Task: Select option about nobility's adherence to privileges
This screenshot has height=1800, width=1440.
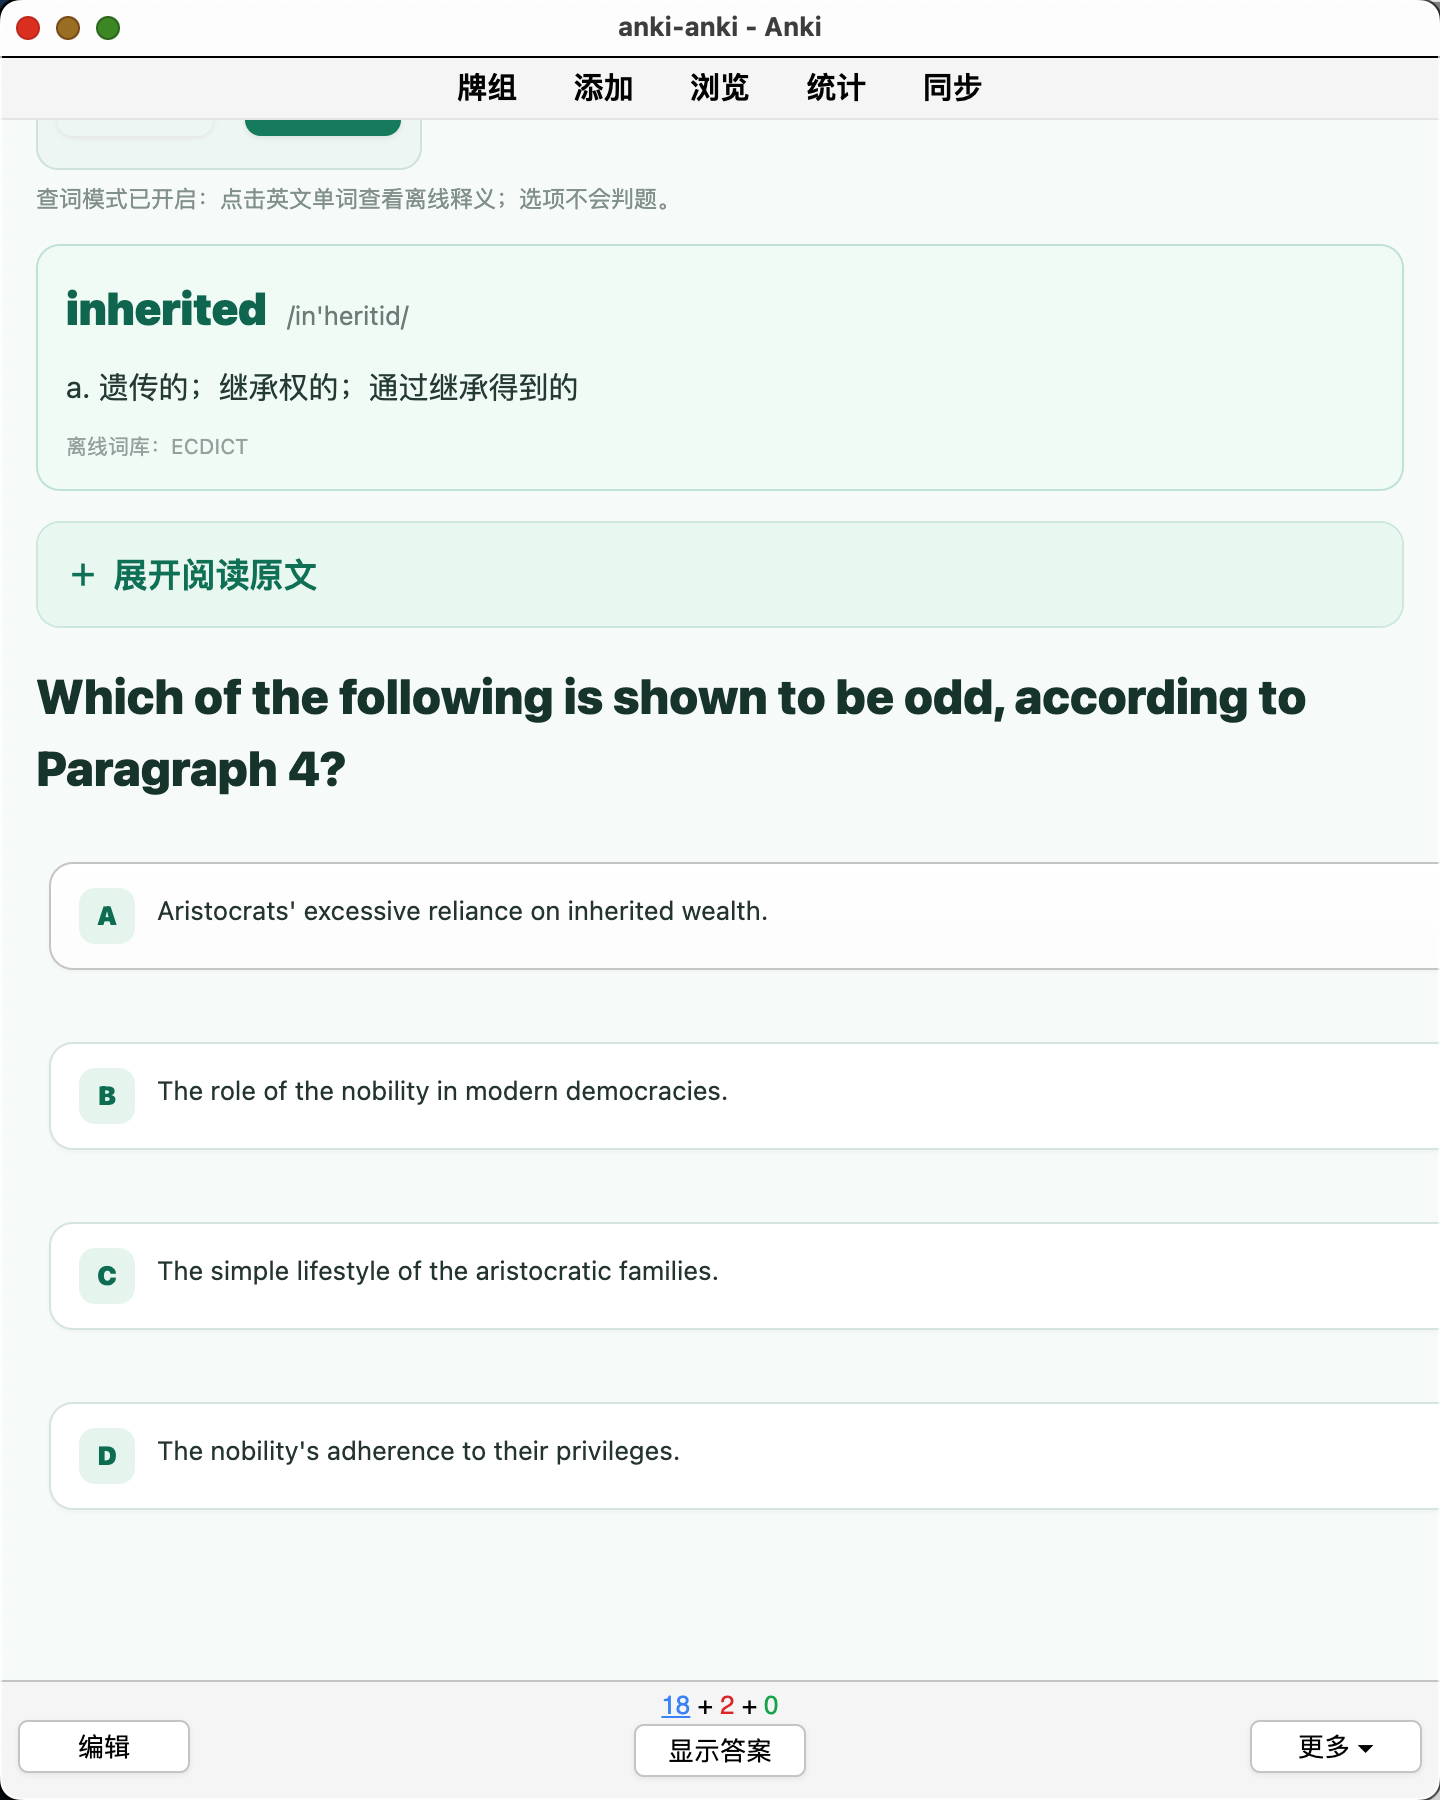Action: pos(745,1456)
